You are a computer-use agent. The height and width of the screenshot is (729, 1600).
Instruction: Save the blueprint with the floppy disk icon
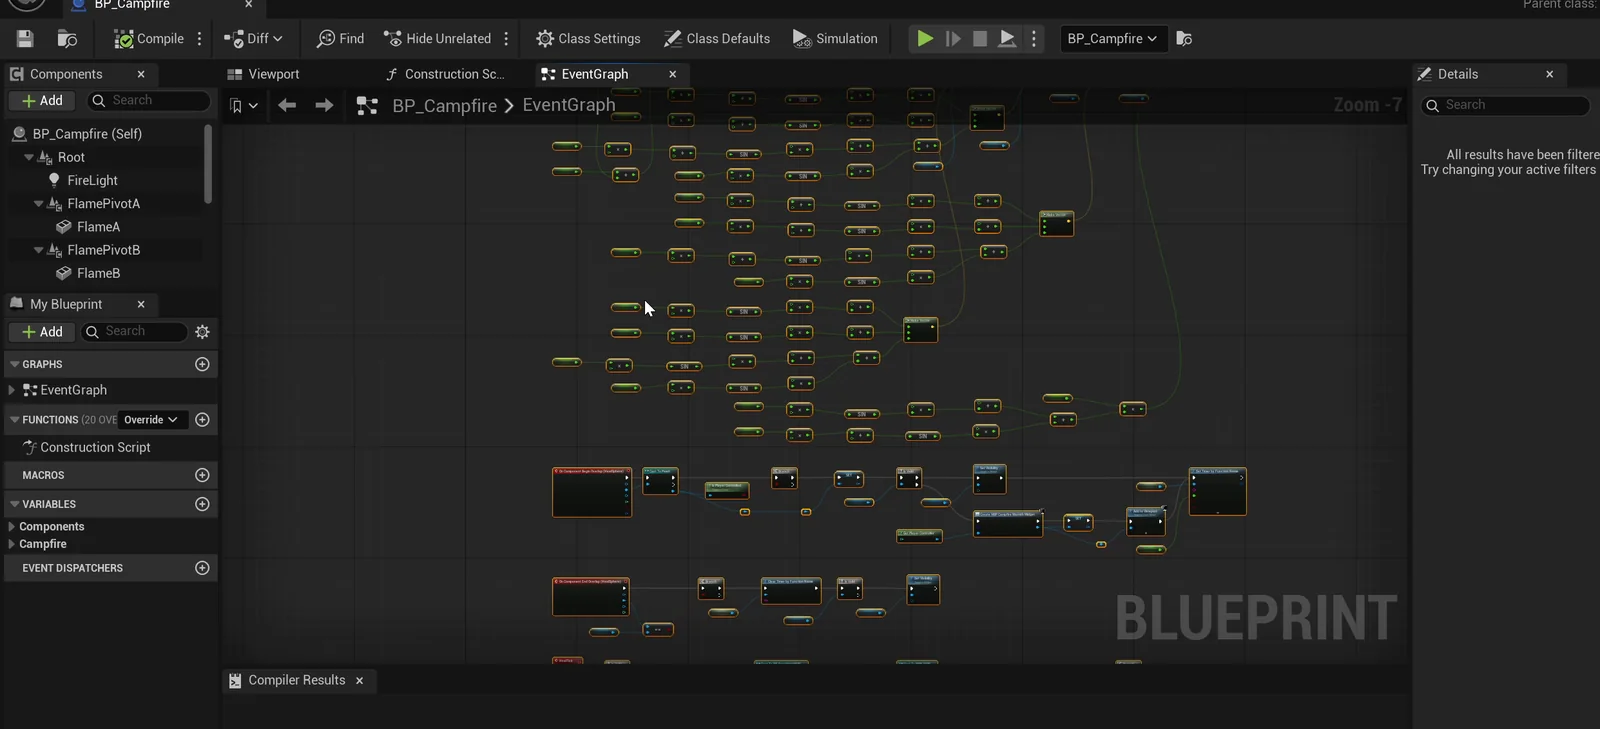[25, 39]
